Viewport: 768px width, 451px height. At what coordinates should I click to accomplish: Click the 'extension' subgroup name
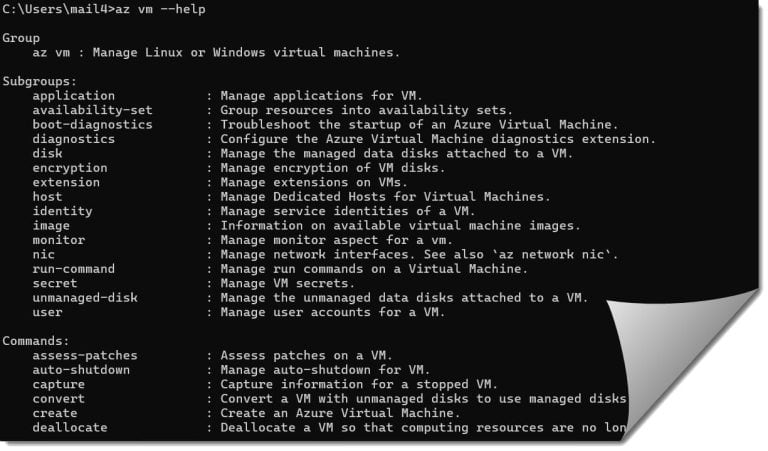click(x=66, y=182)
